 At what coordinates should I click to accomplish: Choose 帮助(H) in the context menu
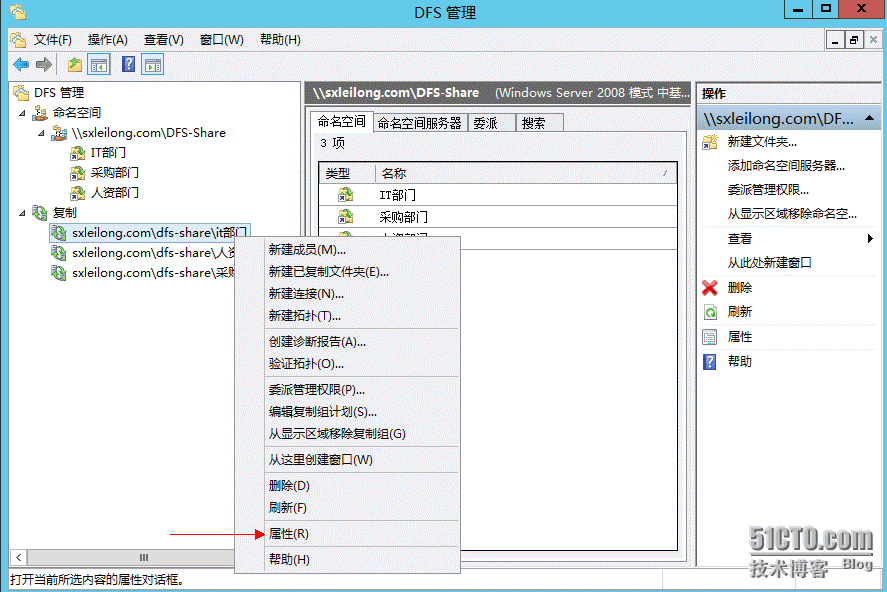tap(362, 559)
